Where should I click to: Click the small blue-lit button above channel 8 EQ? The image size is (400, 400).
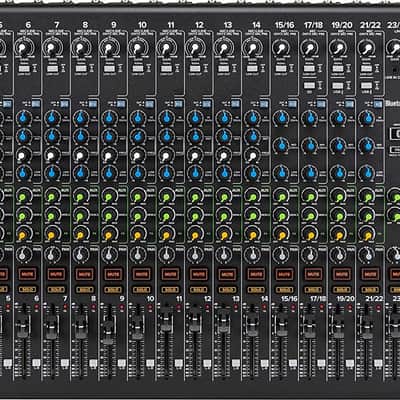click(x=93, y=104)
